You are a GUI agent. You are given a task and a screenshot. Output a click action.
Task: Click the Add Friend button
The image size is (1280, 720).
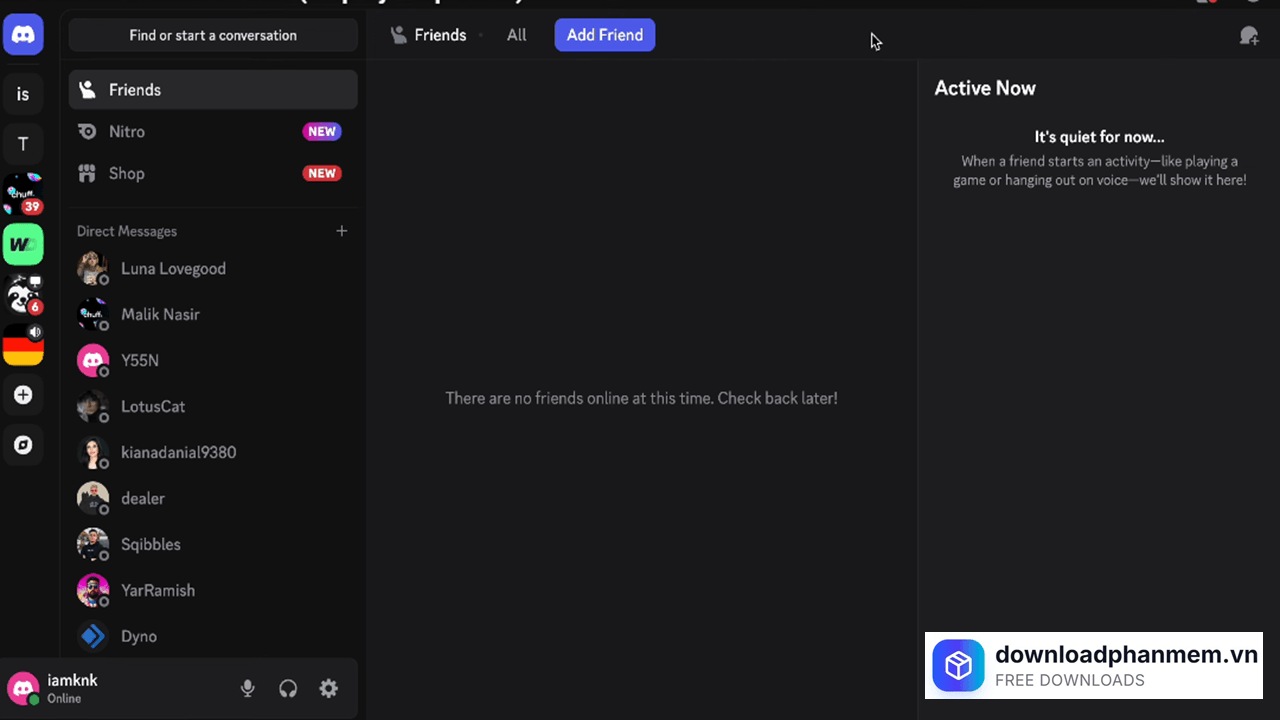604,34
